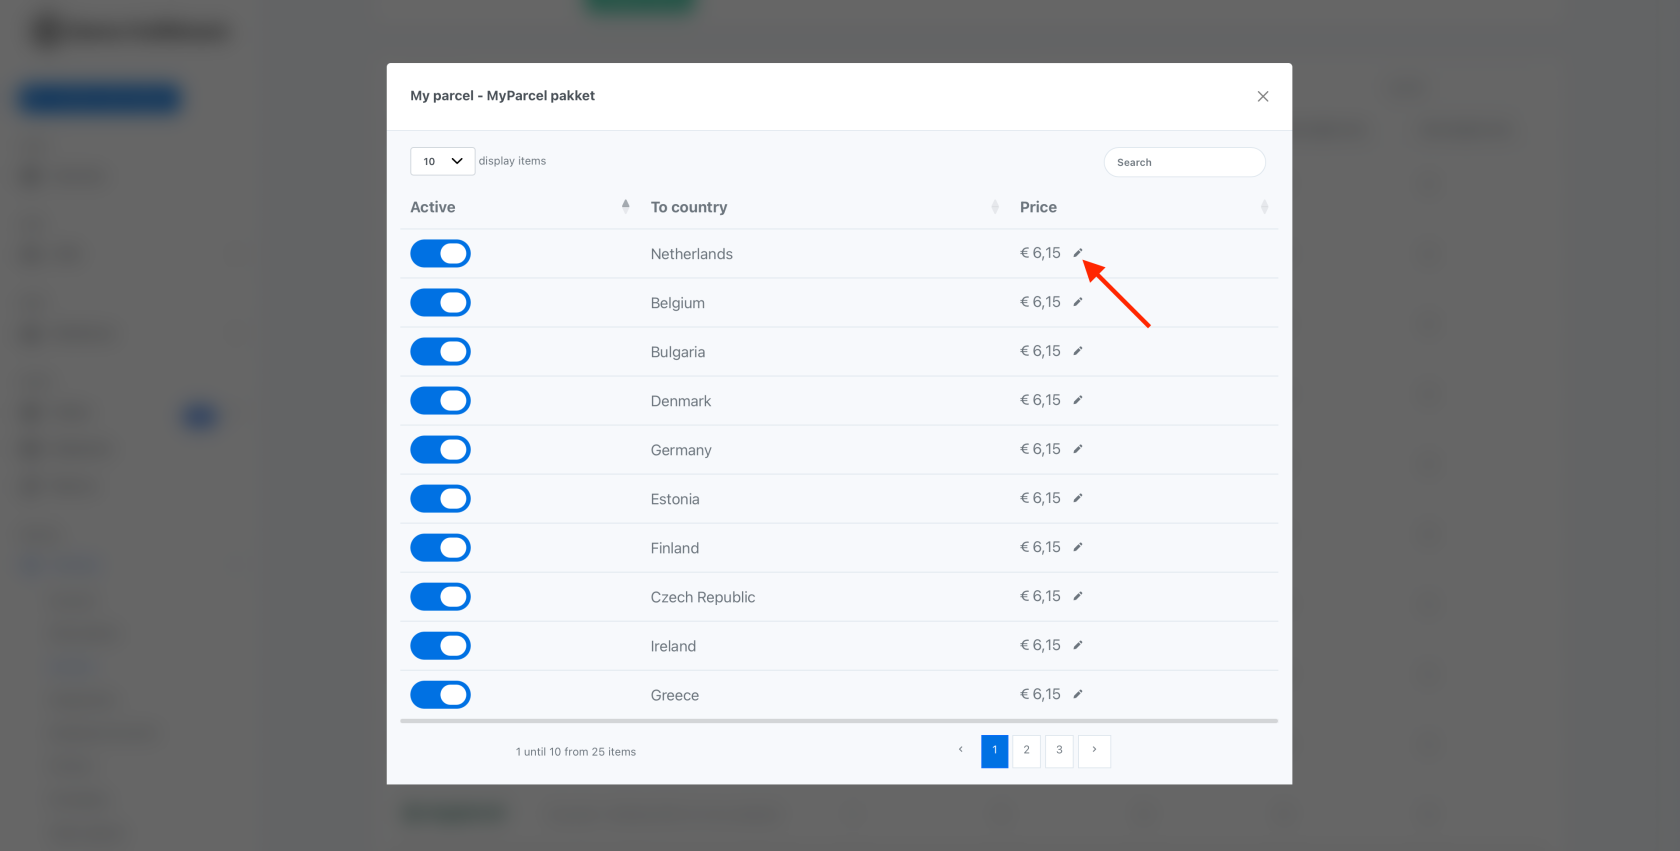Select the Czech Republic country cell
The height and width of the screenshot is (851, 1680).
click(703, 597)
